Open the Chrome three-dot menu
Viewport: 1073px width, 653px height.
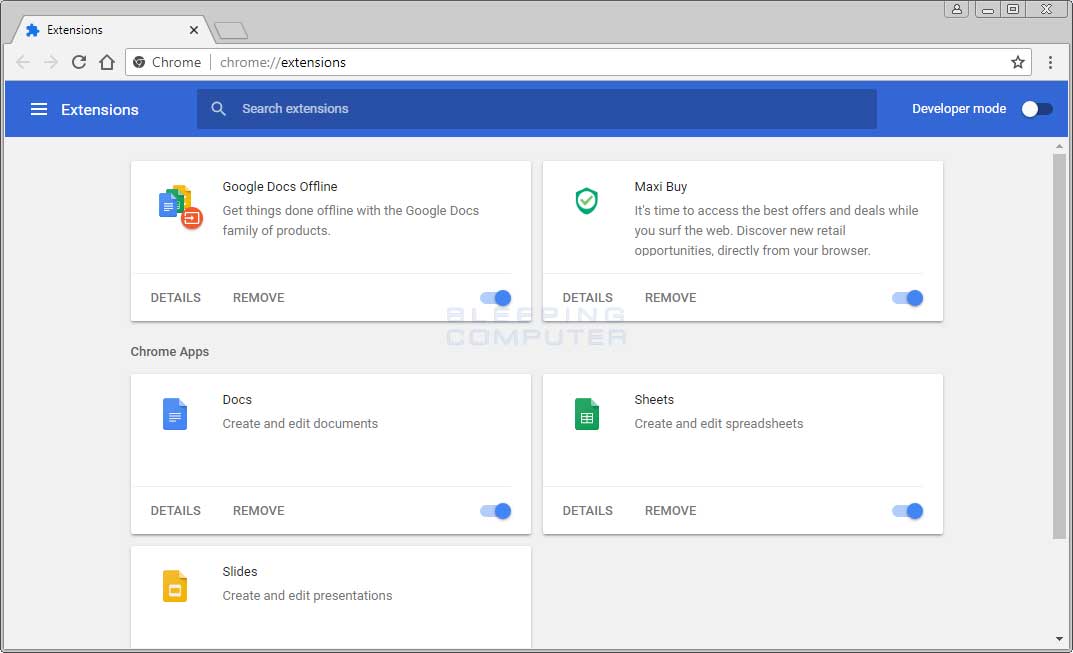pos(1050,62)
